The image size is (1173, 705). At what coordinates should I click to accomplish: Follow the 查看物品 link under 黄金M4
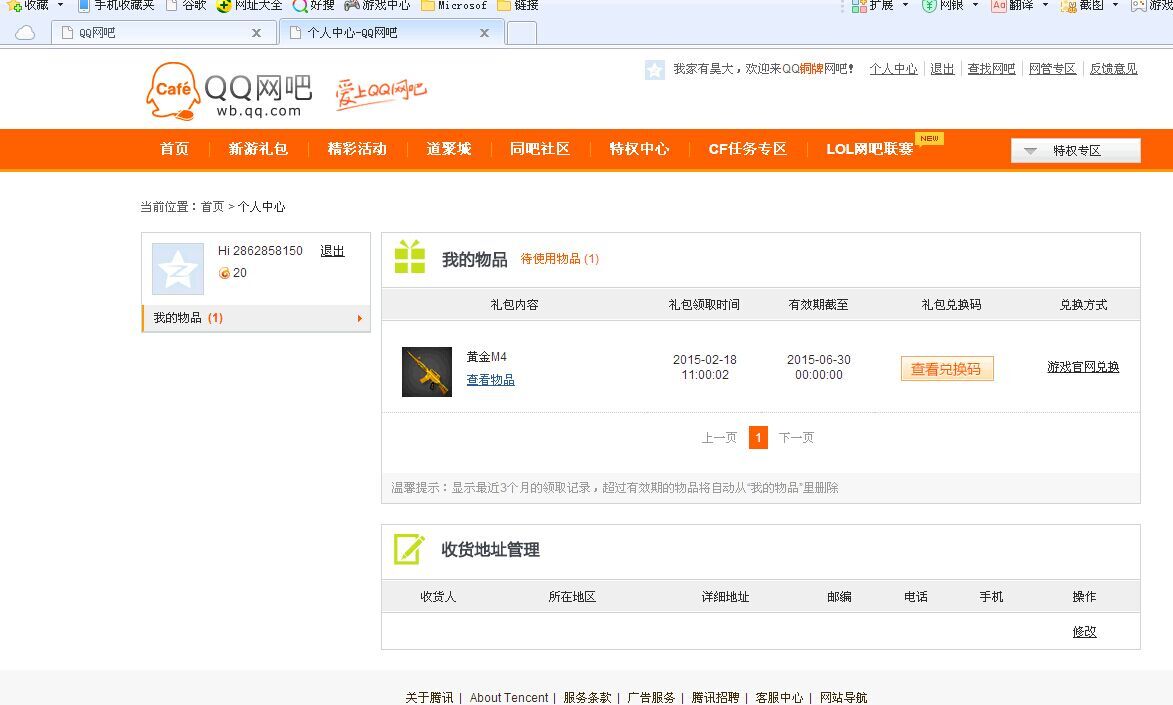point(491,380)
